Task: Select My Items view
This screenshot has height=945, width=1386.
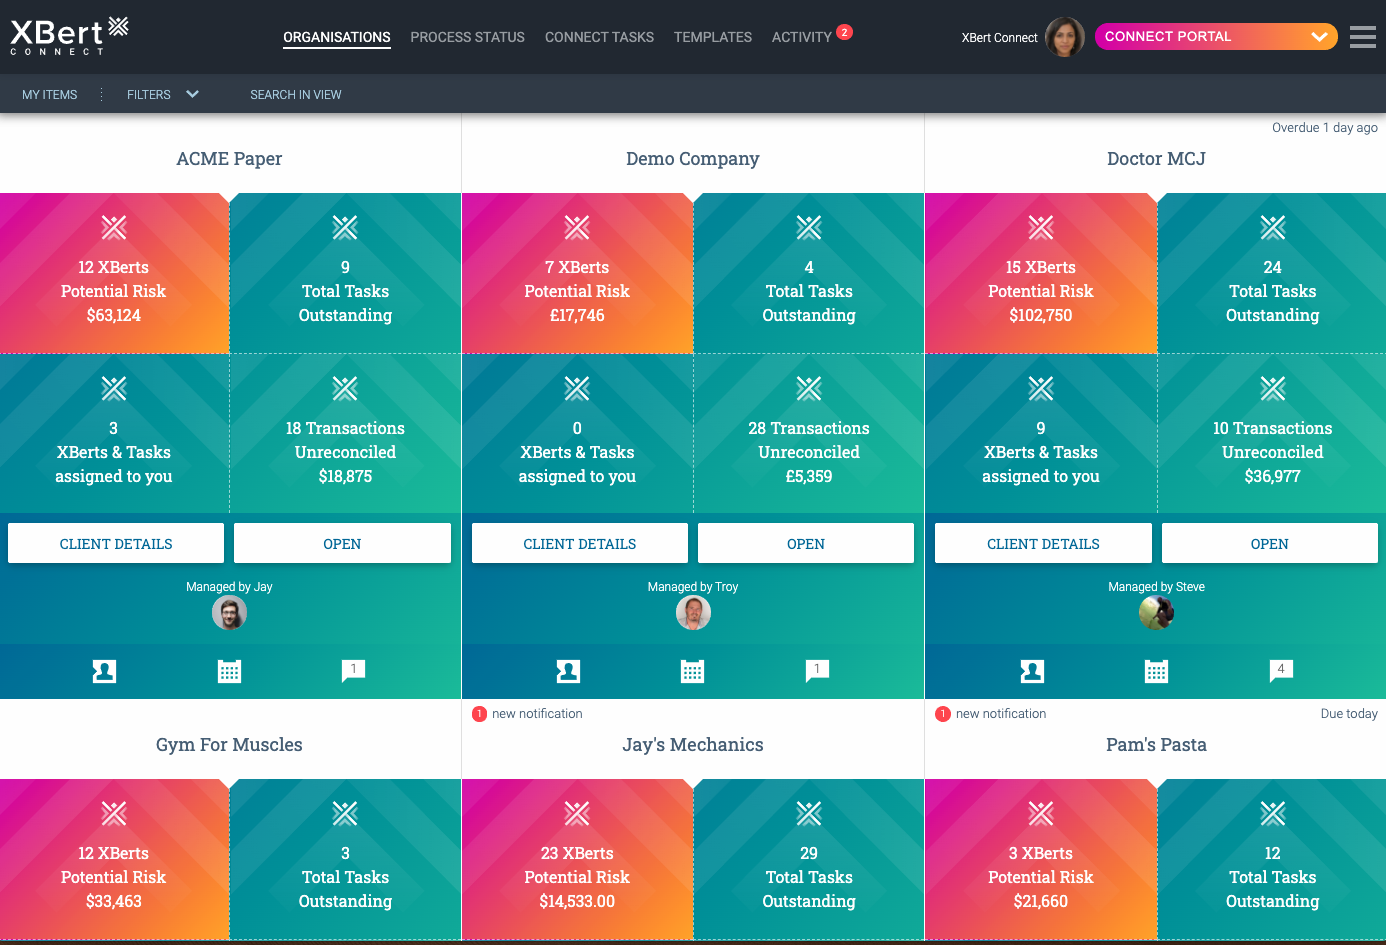Action: click(50, 95)
